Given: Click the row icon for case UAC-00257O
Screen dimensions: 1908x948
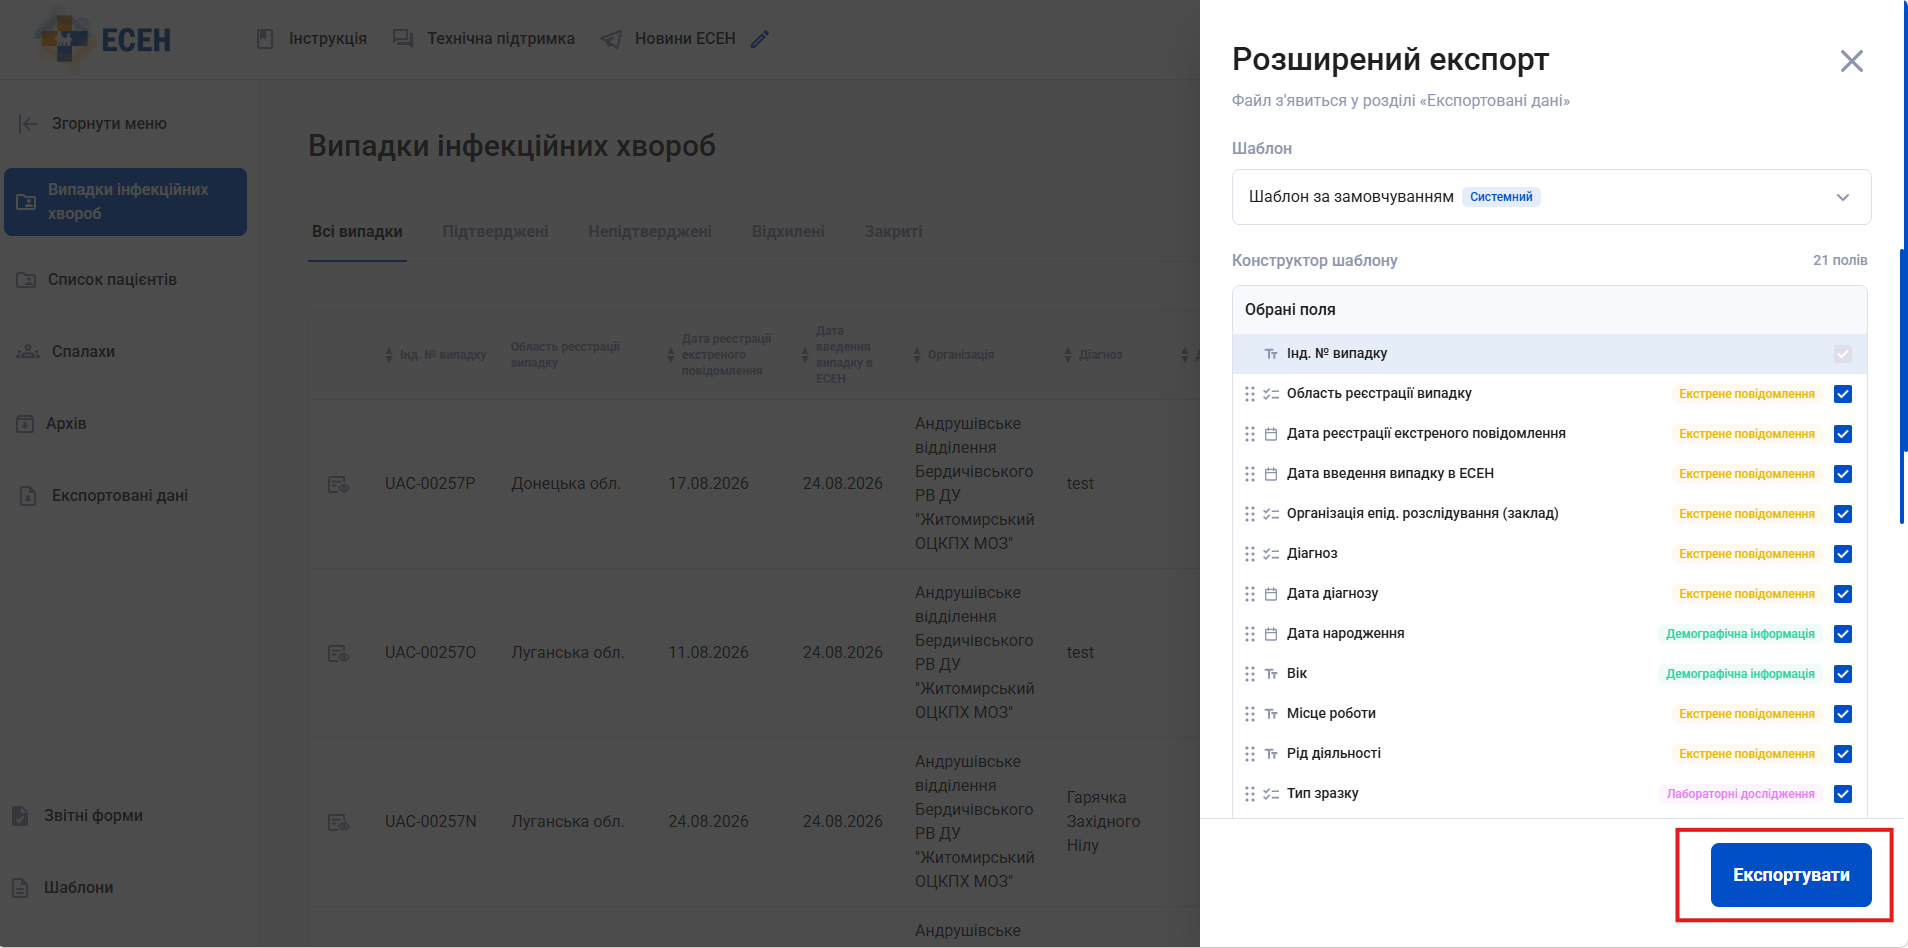Looking at the screenshot, I should [x=338, y=653].
